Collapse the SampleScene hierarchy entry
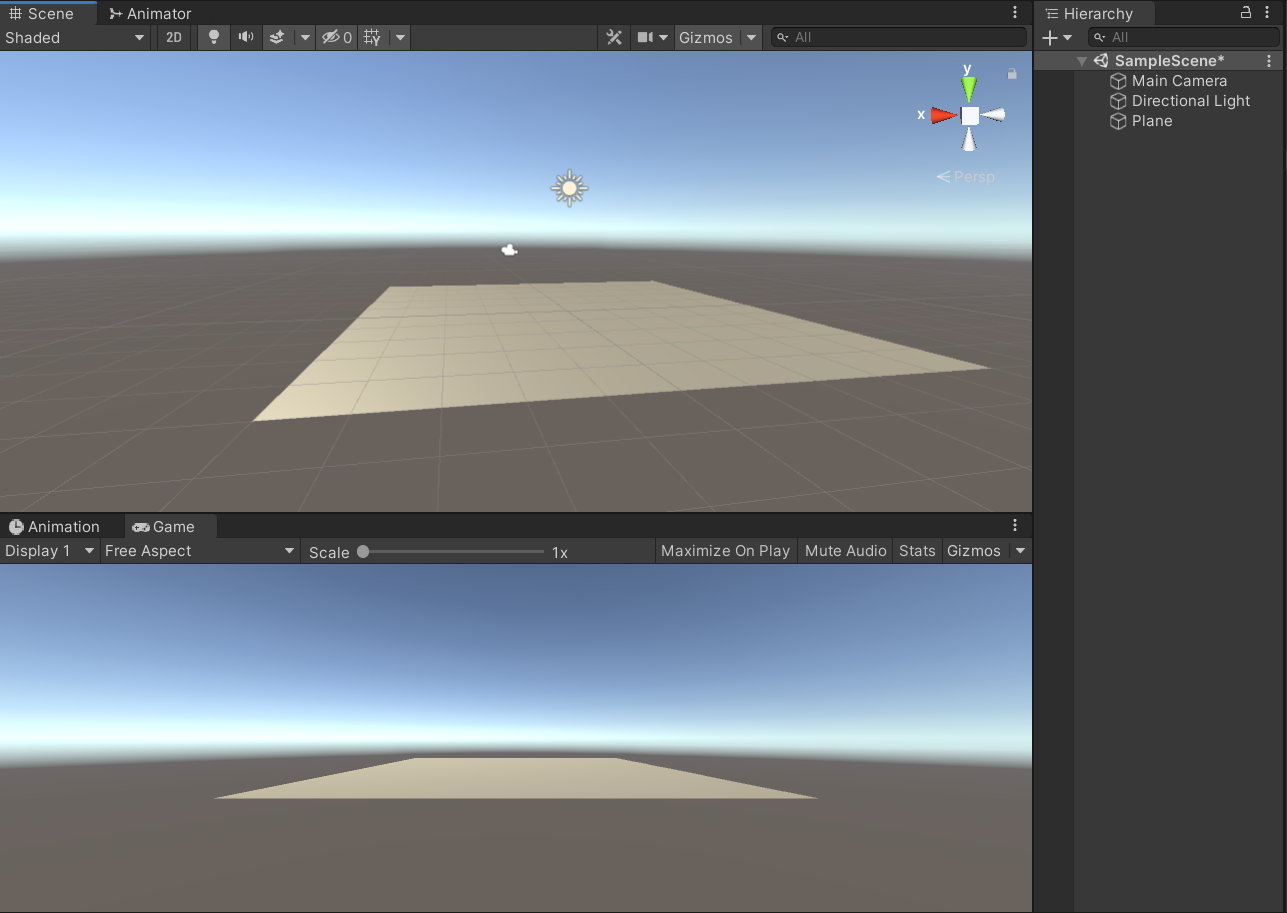The width and height of the screenshot is (1287, 913). click(x=1081, y=60)
